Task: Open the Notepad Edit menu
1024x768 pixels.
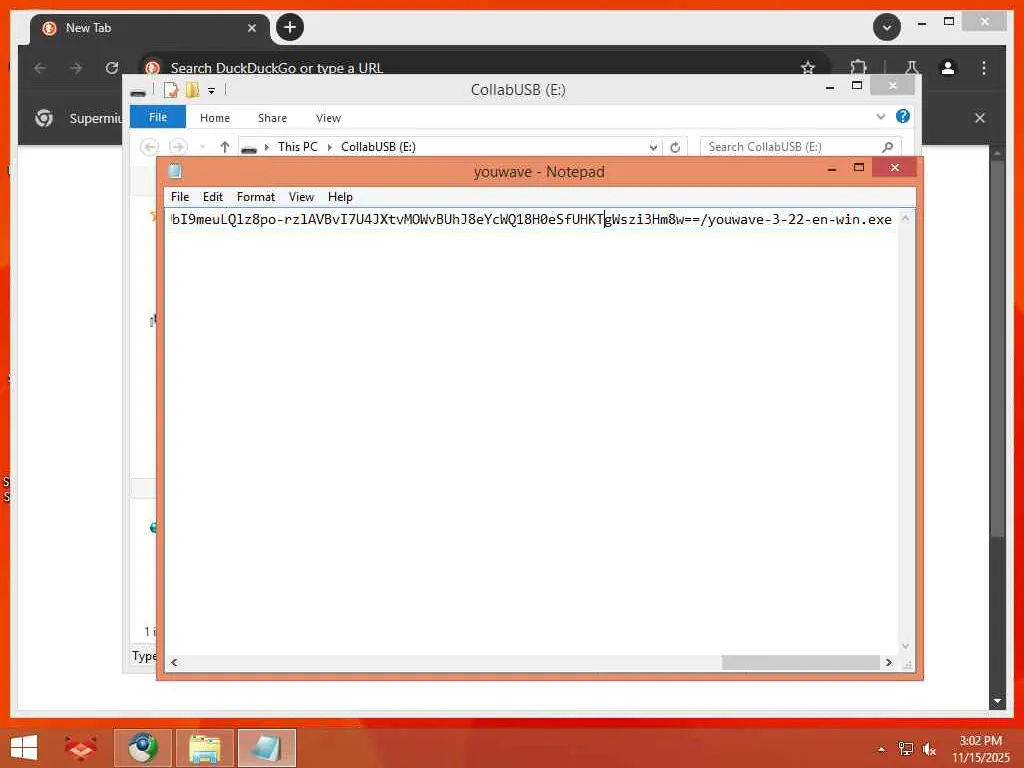Action: point(212,197)
